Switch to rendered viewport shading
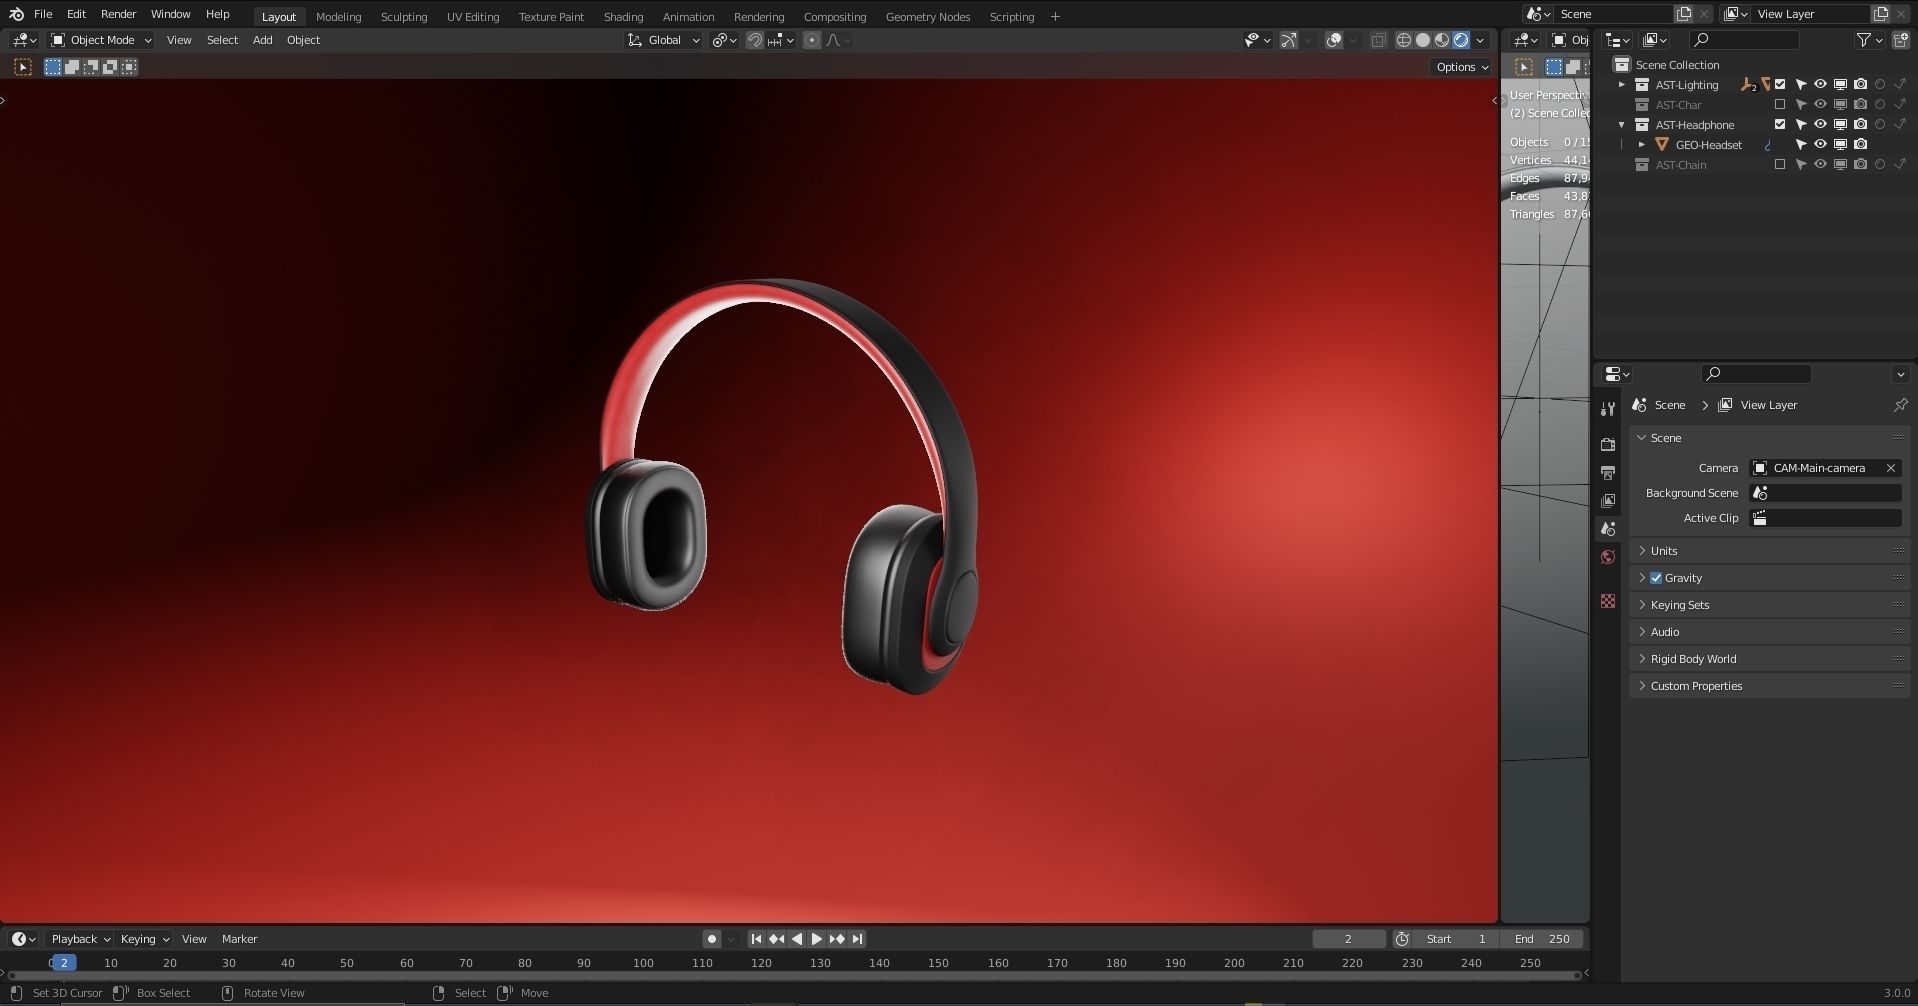The height and width of the screenshot is (1006, 1918). coord(1461,40)
